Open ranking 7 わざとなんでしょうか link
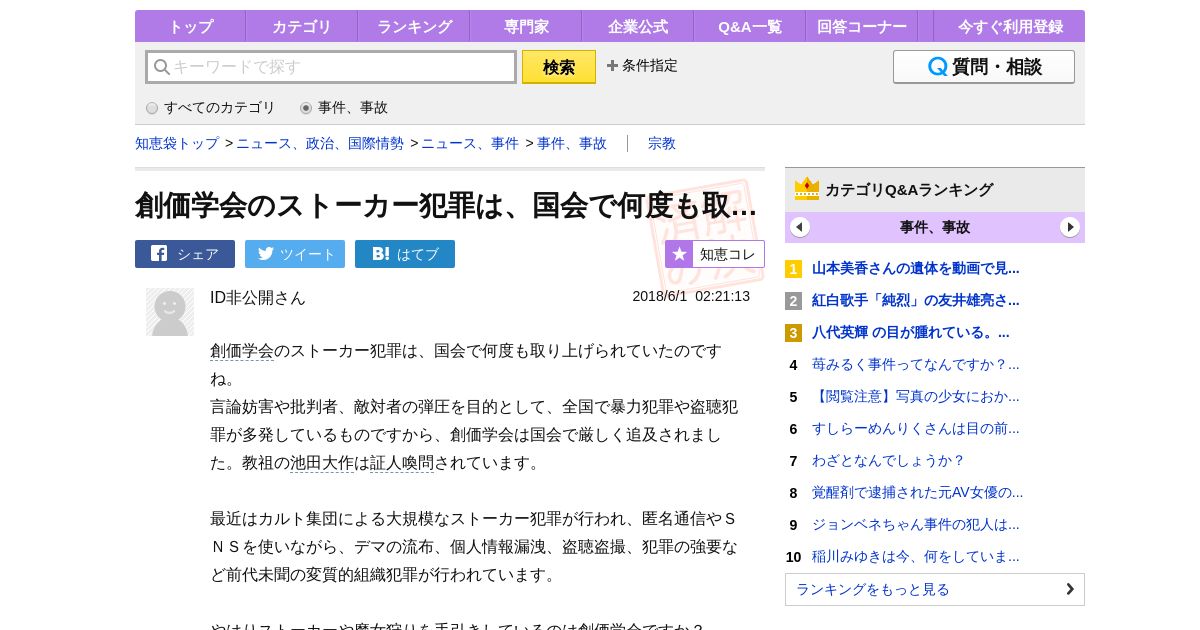The height and width of the screenshot is (630, 1200). (889, 460)
